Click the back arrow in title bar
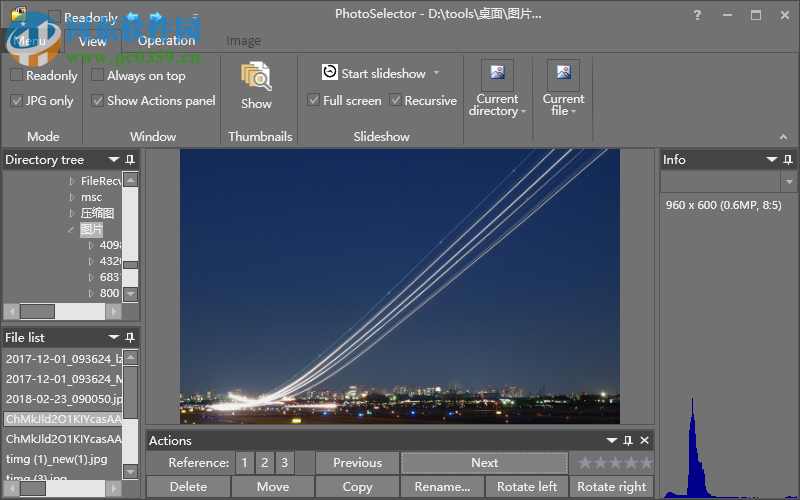The height and width of the screenshot is (500, 800). (132, 17)
